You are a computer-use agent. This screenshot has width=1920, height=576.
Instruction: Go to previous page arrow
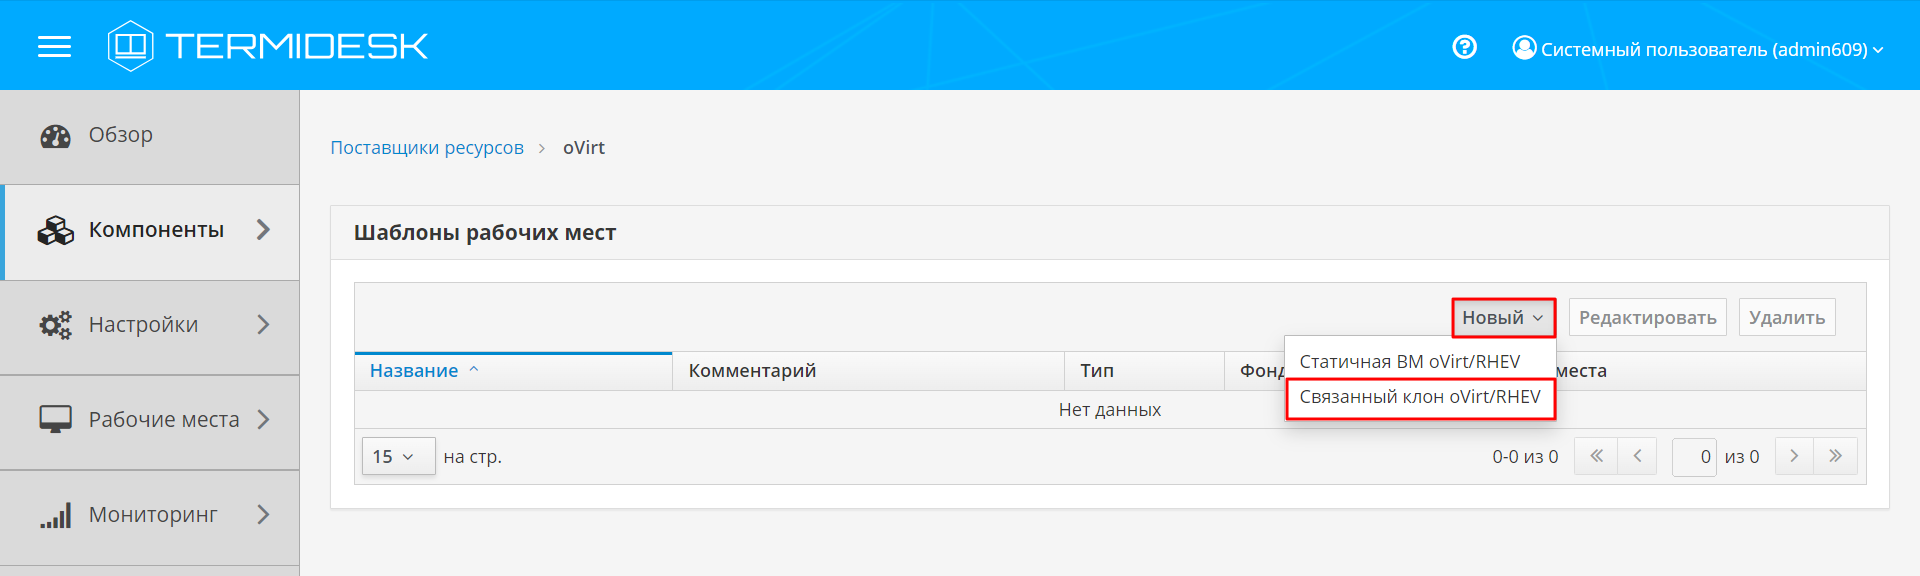pyautogui.click(x=1637, y=456)
